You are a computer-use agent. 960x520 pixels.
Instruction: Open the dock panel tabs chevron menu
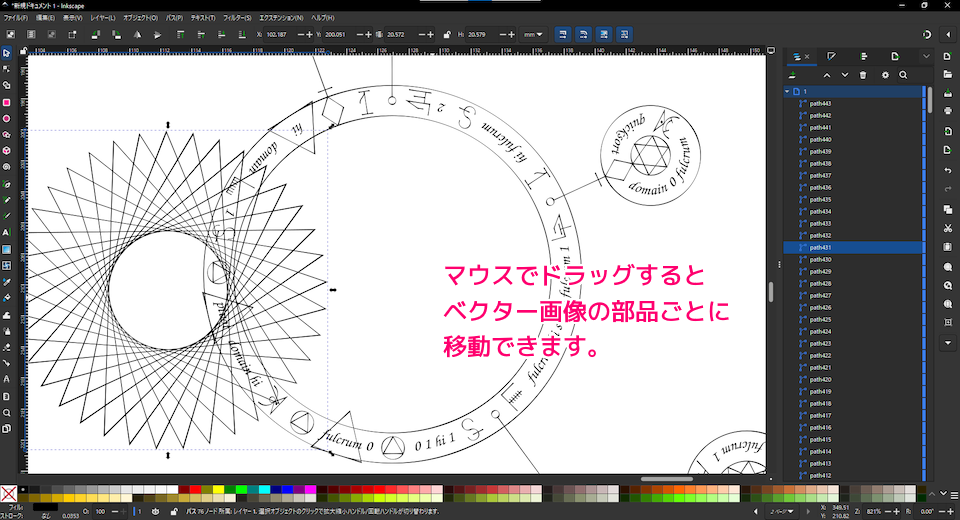click(x=926, y=56)
